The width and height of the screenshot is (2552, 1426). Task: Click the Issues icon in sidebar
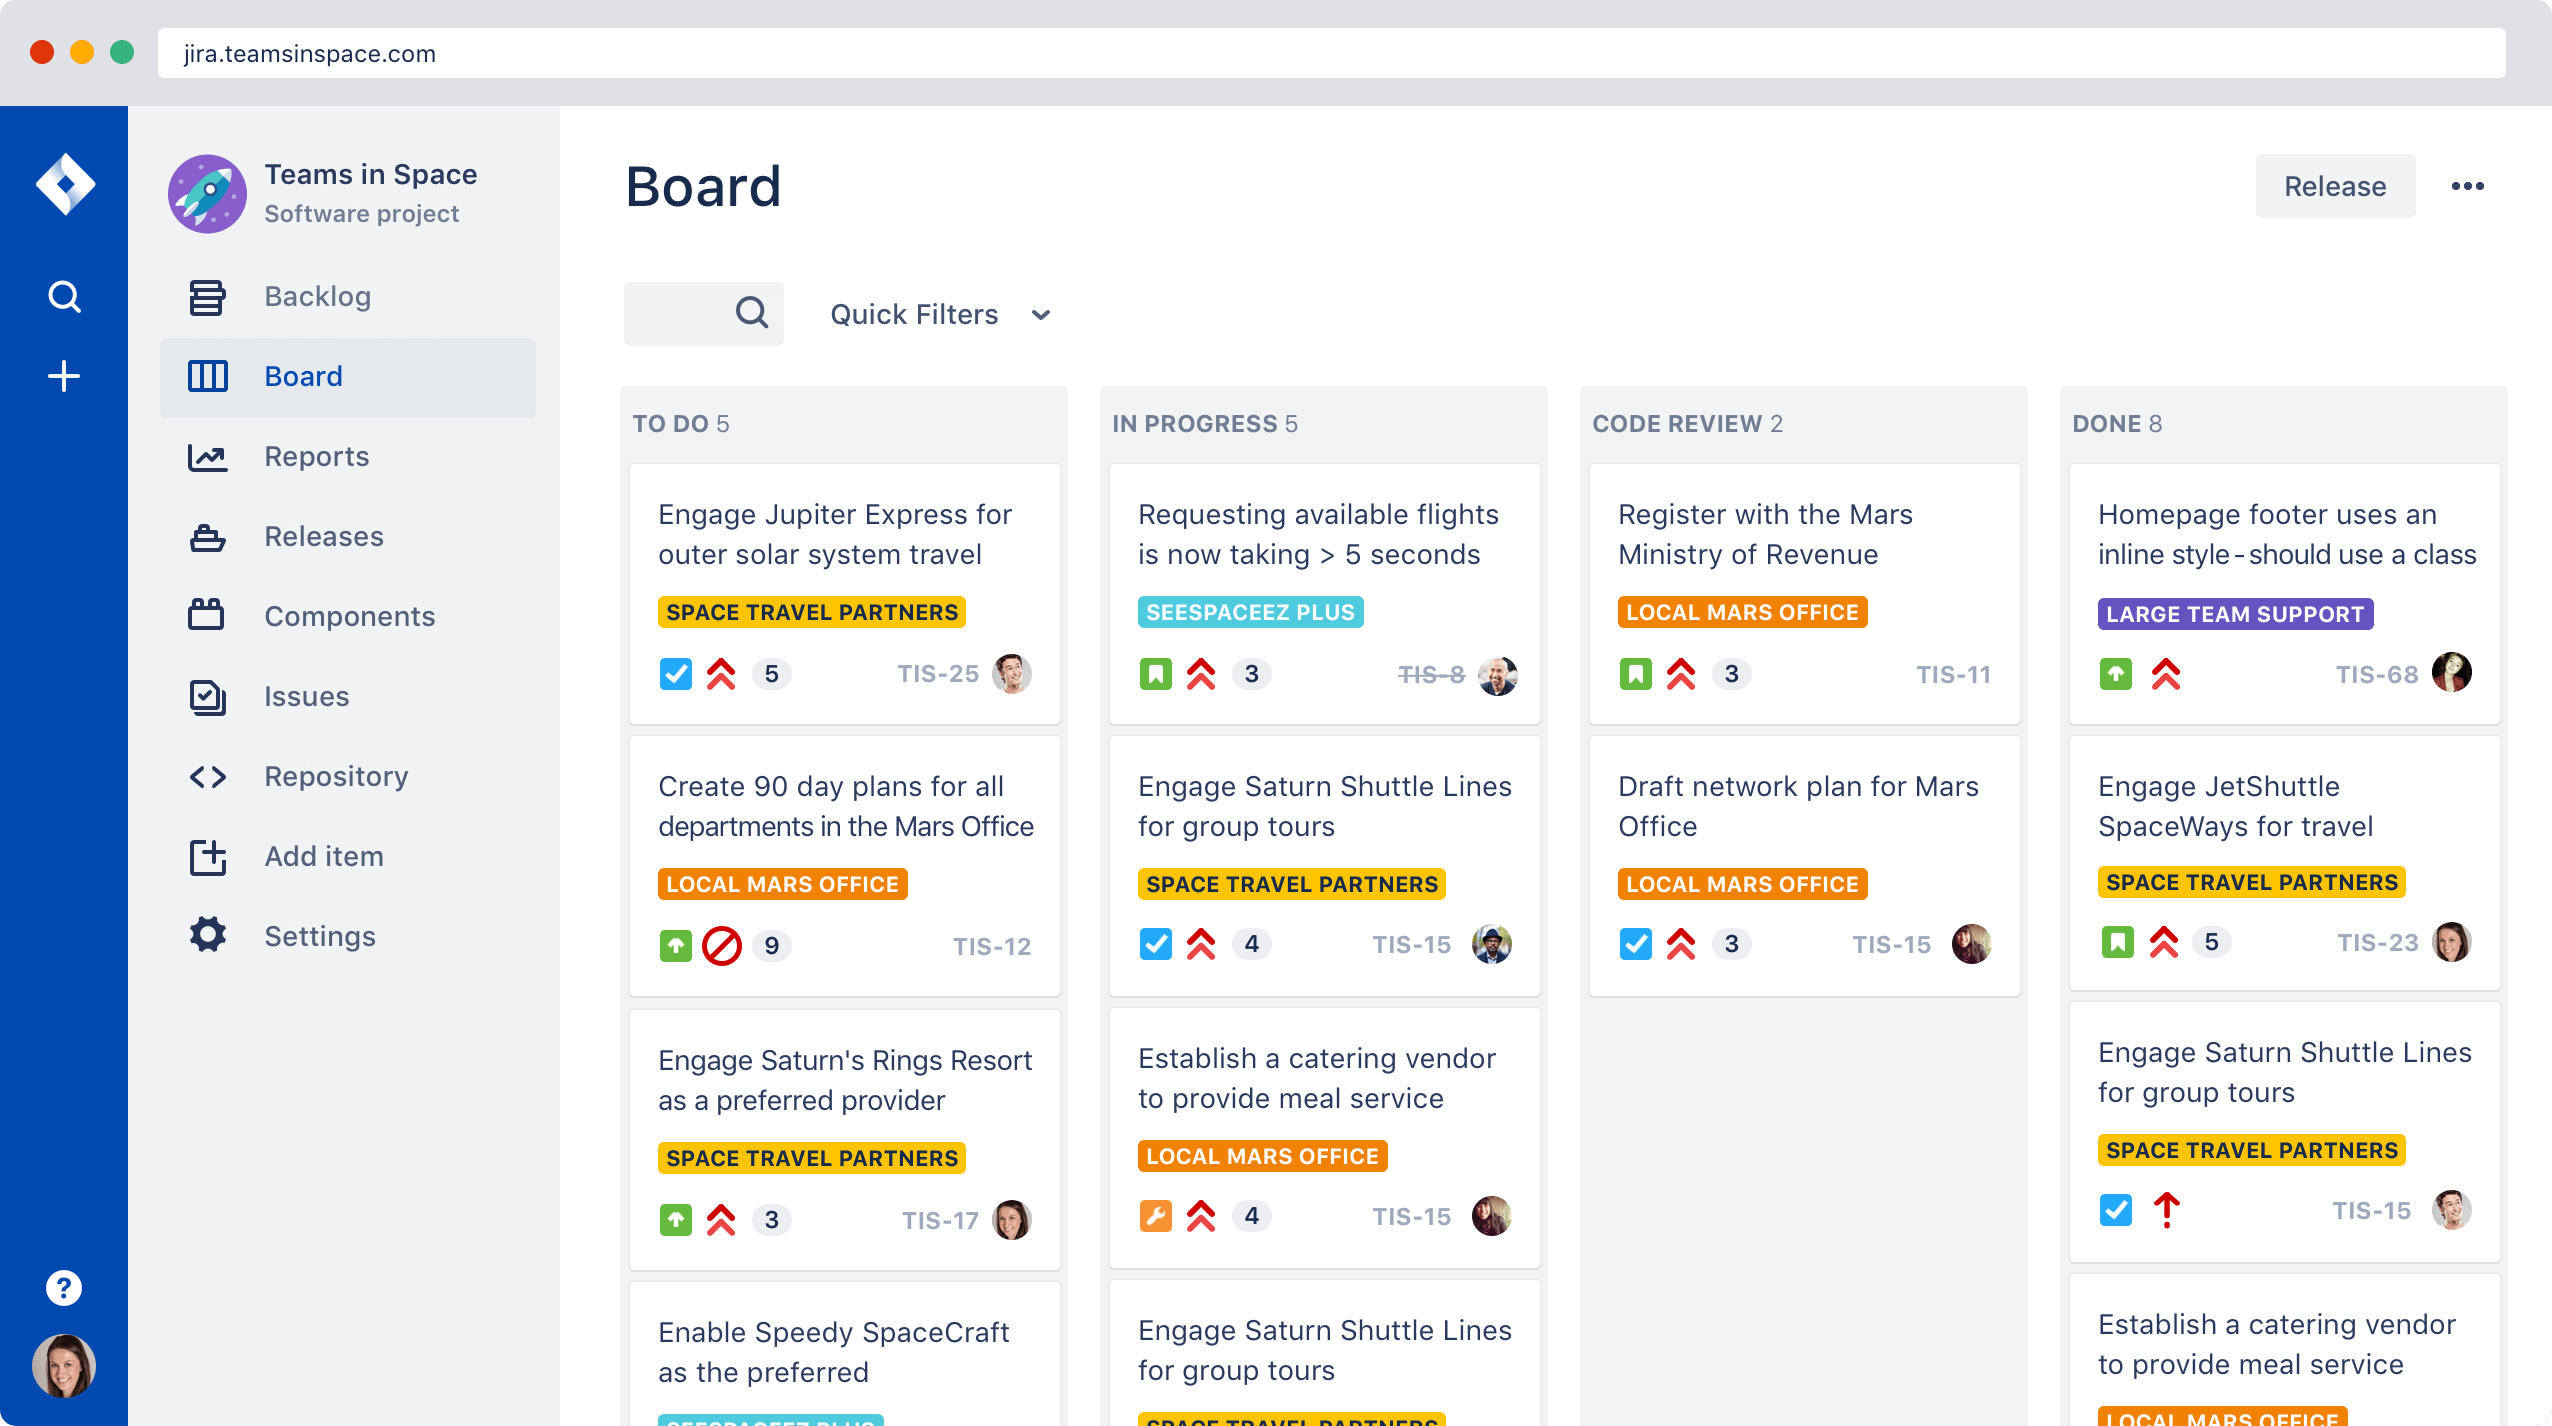pyautogui.click(x=207, y=695)
